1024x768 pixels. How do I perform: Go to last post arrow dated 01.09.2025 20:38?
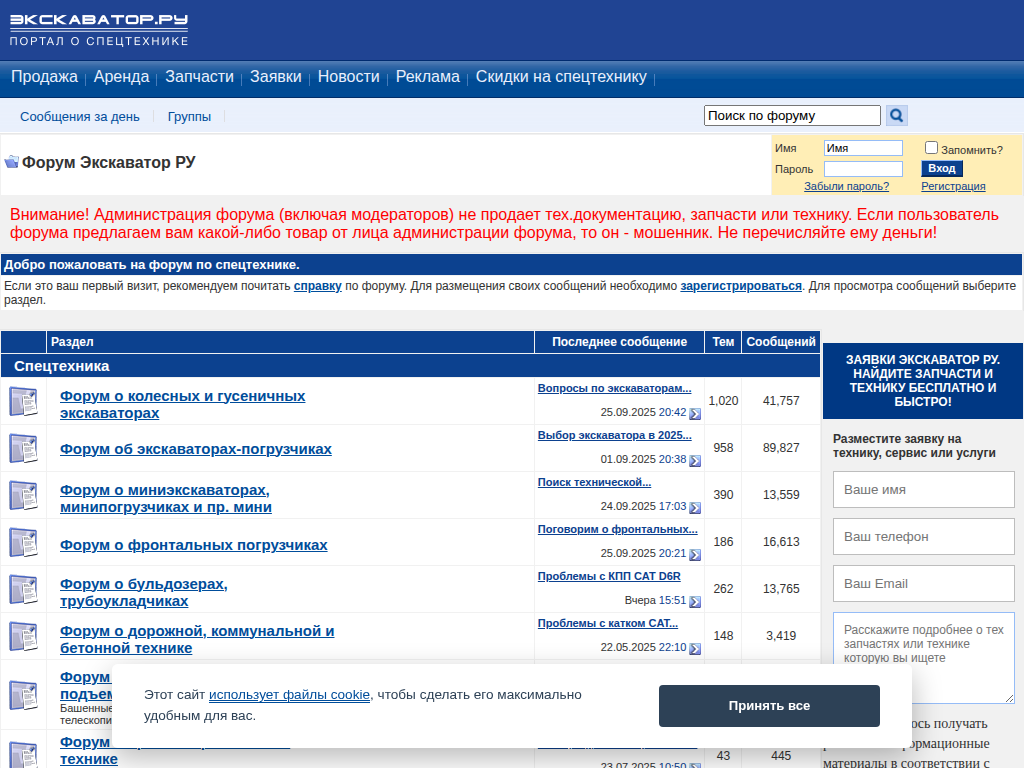pos(695,460)
